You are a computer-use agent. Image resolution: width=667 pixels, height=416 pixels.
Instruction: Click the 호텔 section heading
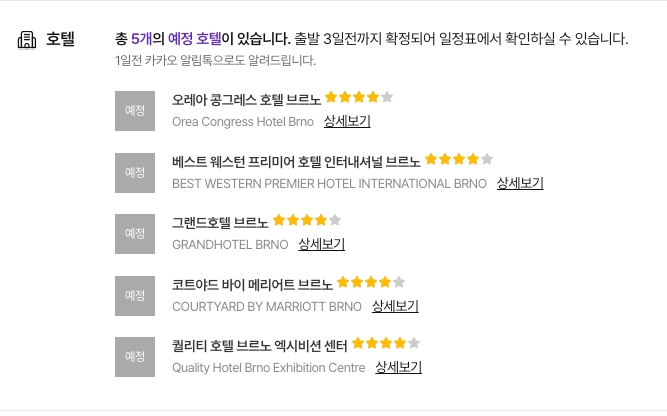60,40
